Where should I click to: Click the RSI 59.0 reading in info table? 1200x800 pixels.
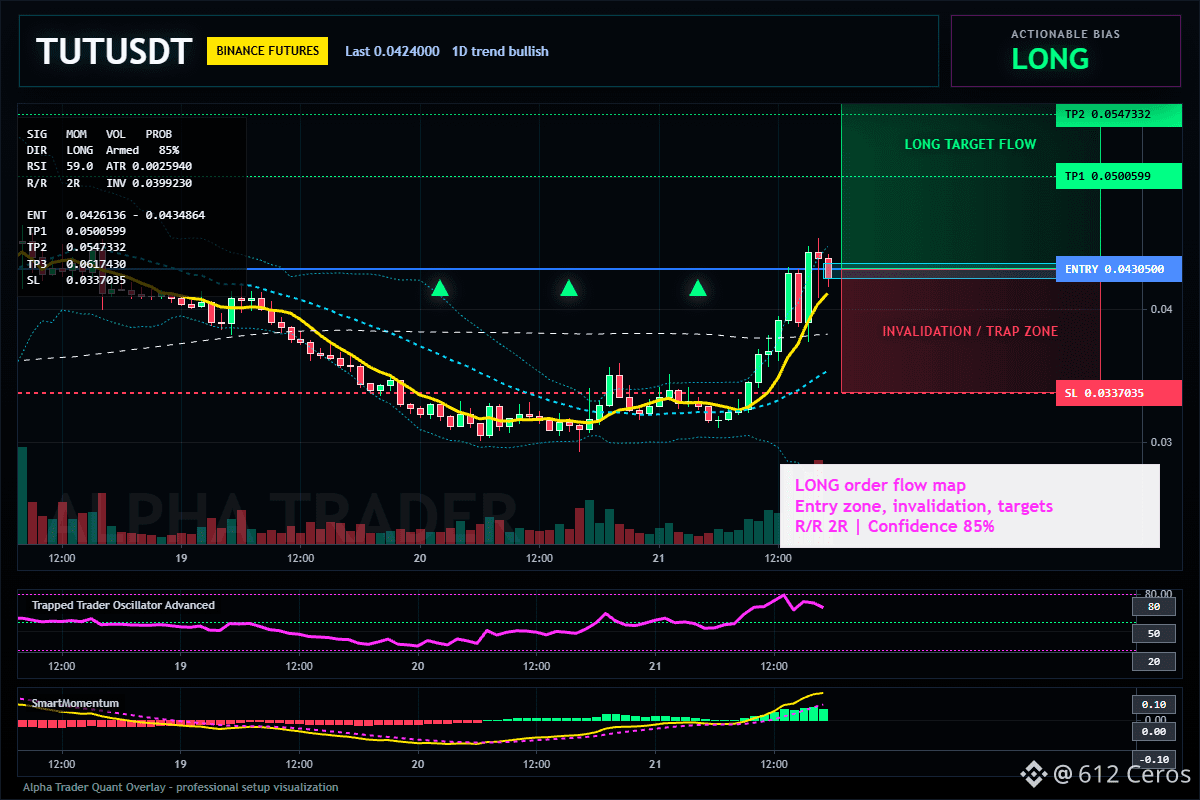[x=60, y=166]
